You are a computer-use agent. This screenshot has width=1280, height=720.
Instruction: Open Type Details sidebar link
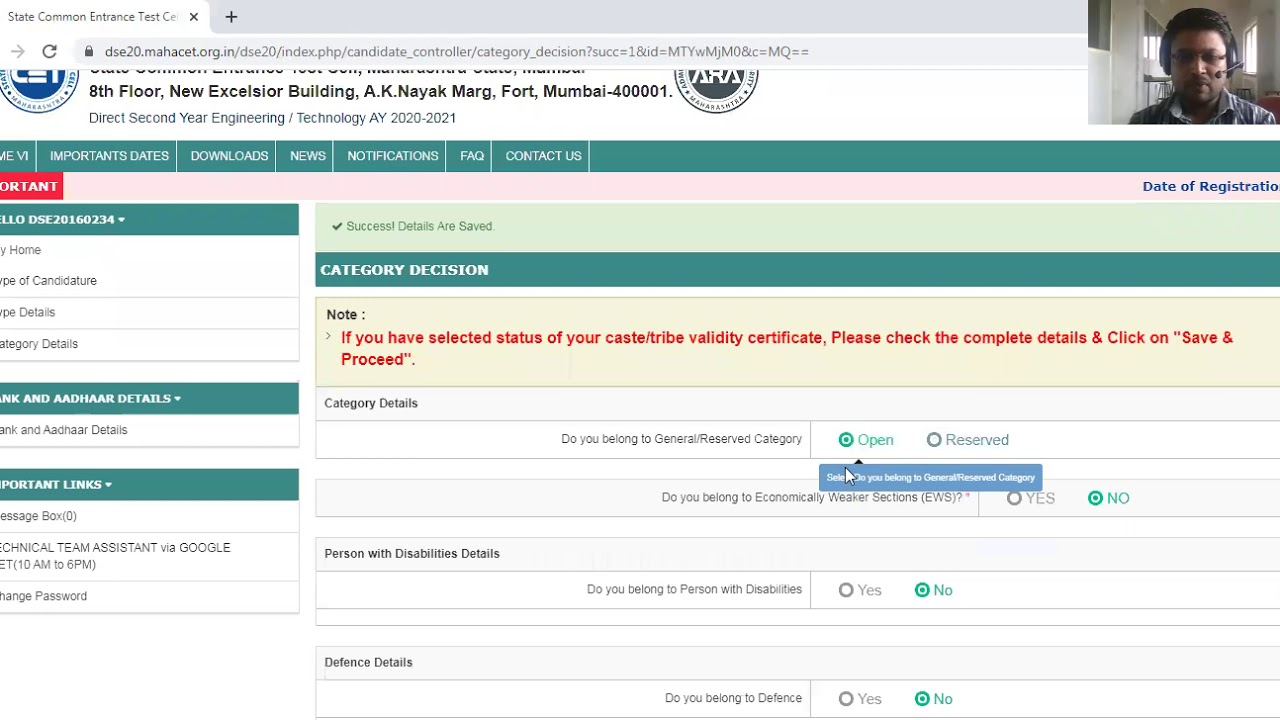27,312
